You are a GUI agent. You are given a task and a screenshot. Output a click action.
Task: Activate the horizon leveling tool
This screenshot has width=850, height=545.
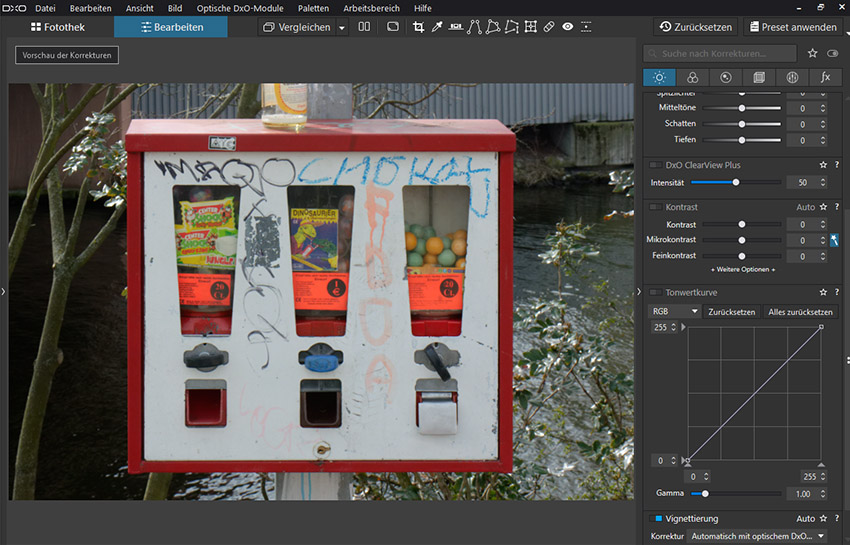(456, 27)
